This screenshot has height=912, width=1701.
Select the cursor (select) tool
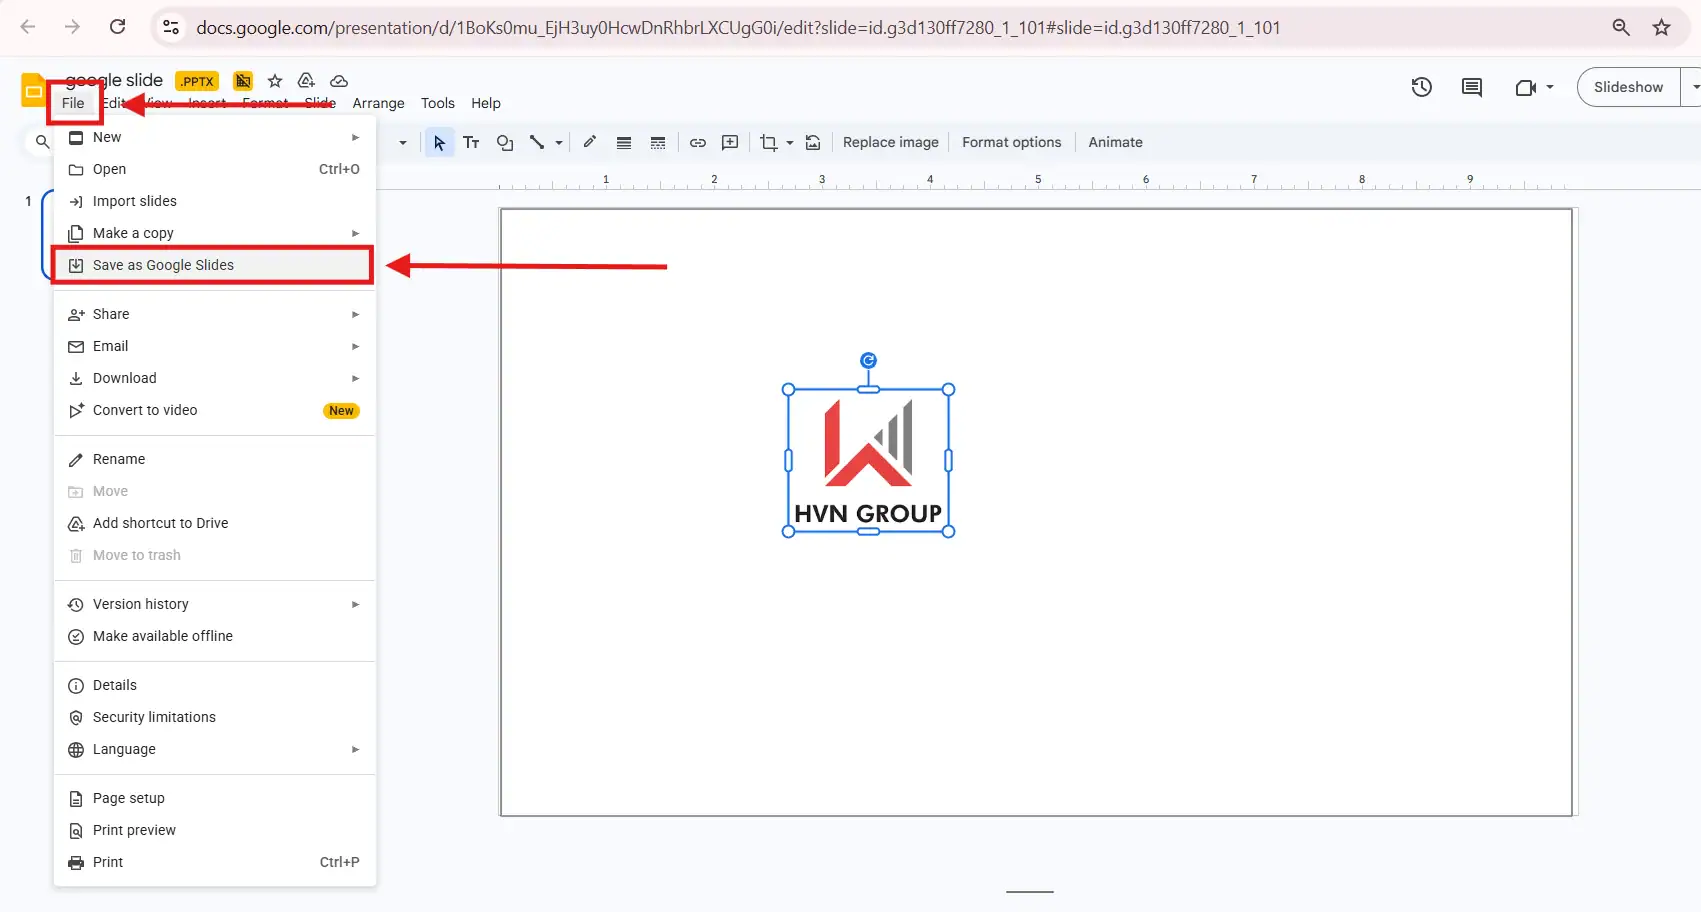(439, 143)
